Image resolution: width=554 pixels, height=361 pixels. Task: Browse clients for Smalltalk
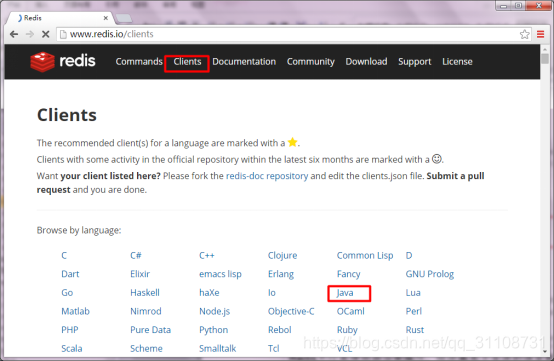click(217, 349)
